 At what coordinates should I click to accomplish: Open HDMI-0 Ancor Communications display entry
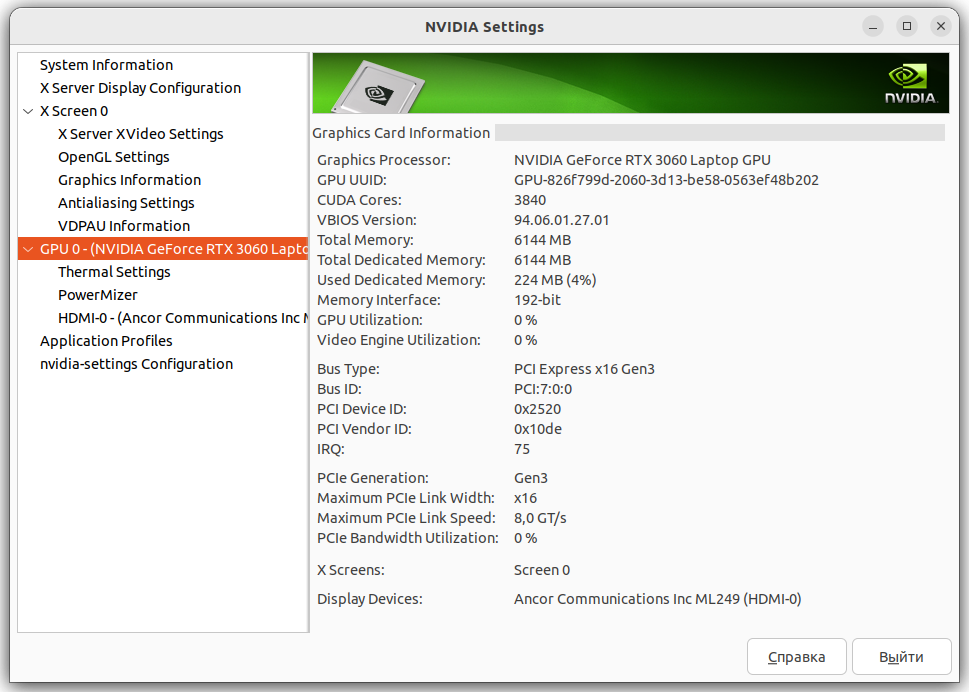click(183, 318)
